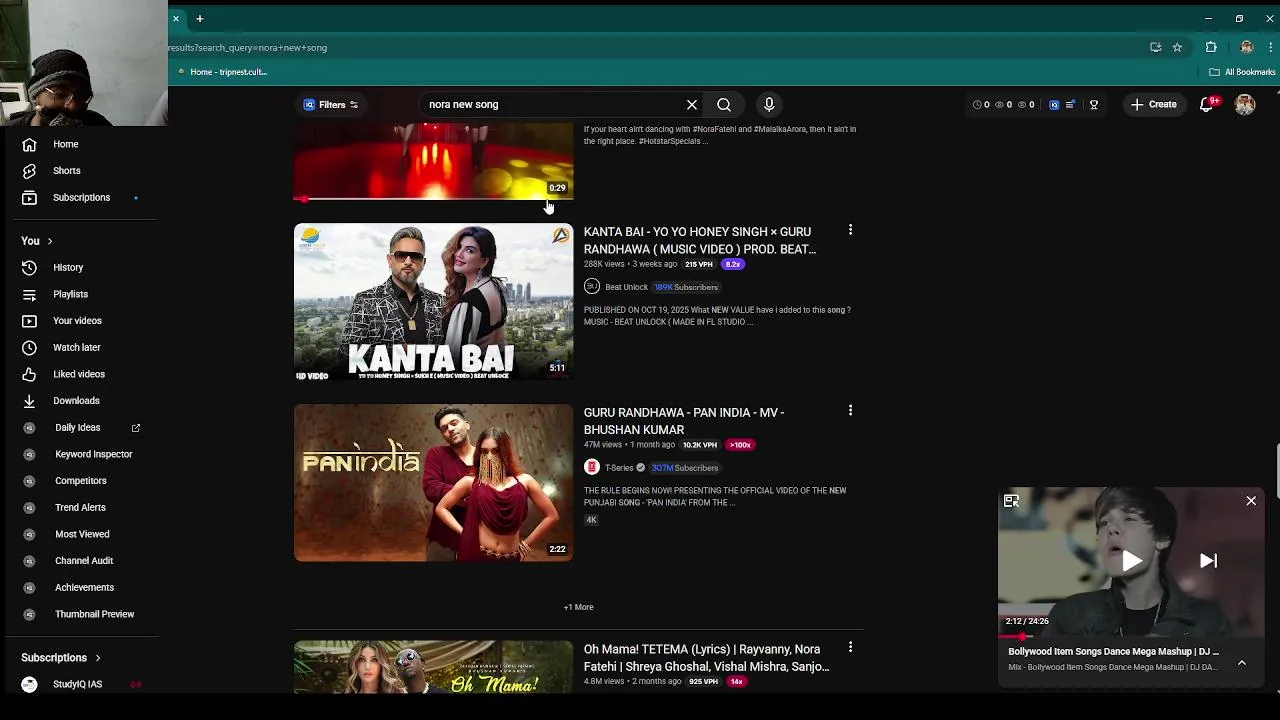Open the YouTube account avatar menu
This screenshot has width=1280, height=720.
(x=1245, y=104)
